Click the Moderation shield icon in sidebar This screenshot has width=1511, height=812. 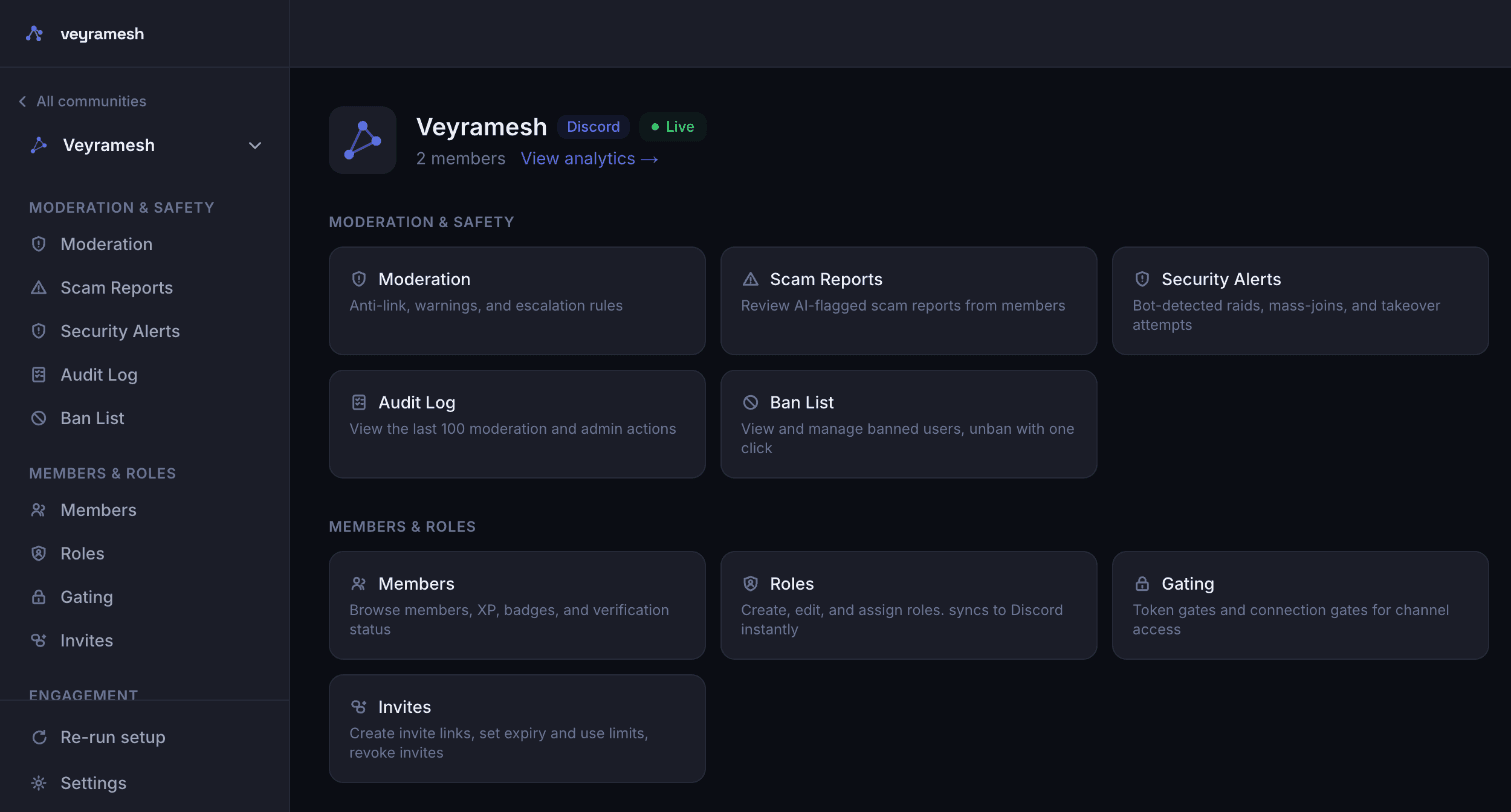(x=39, y=244)
